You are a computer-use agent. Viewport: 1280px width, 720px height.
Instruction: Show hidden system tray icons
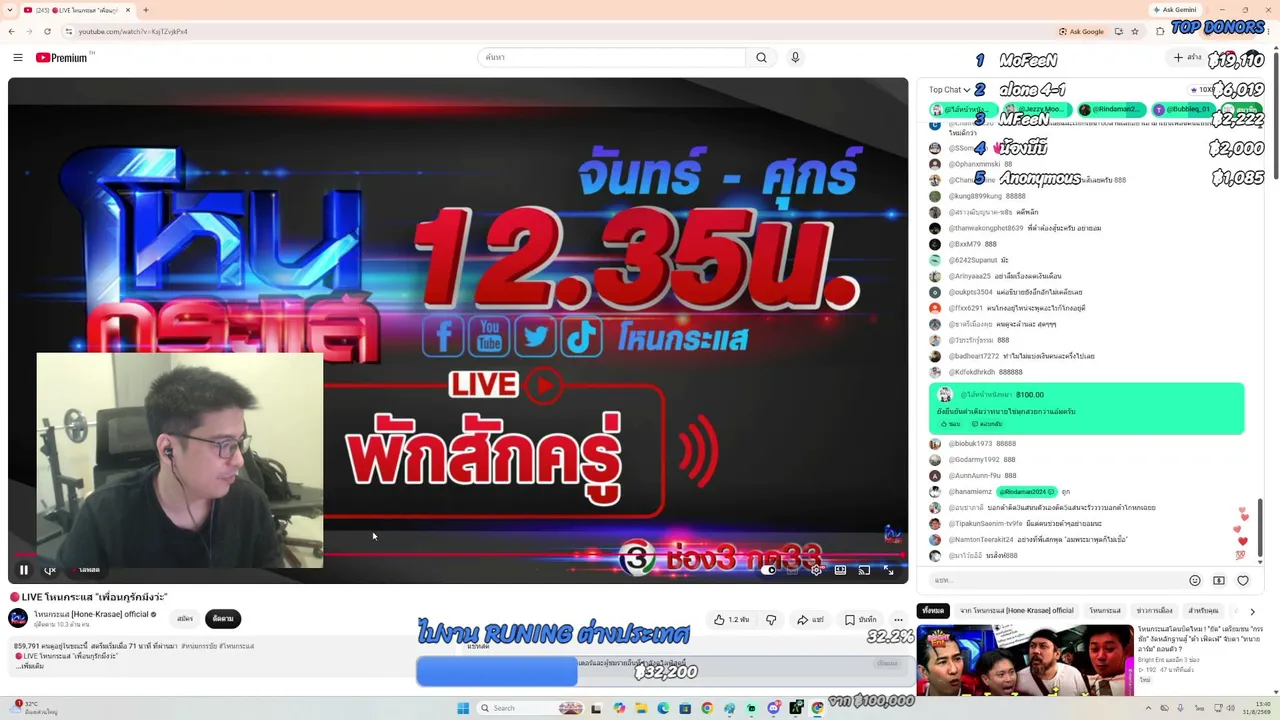click(1148, 708)
